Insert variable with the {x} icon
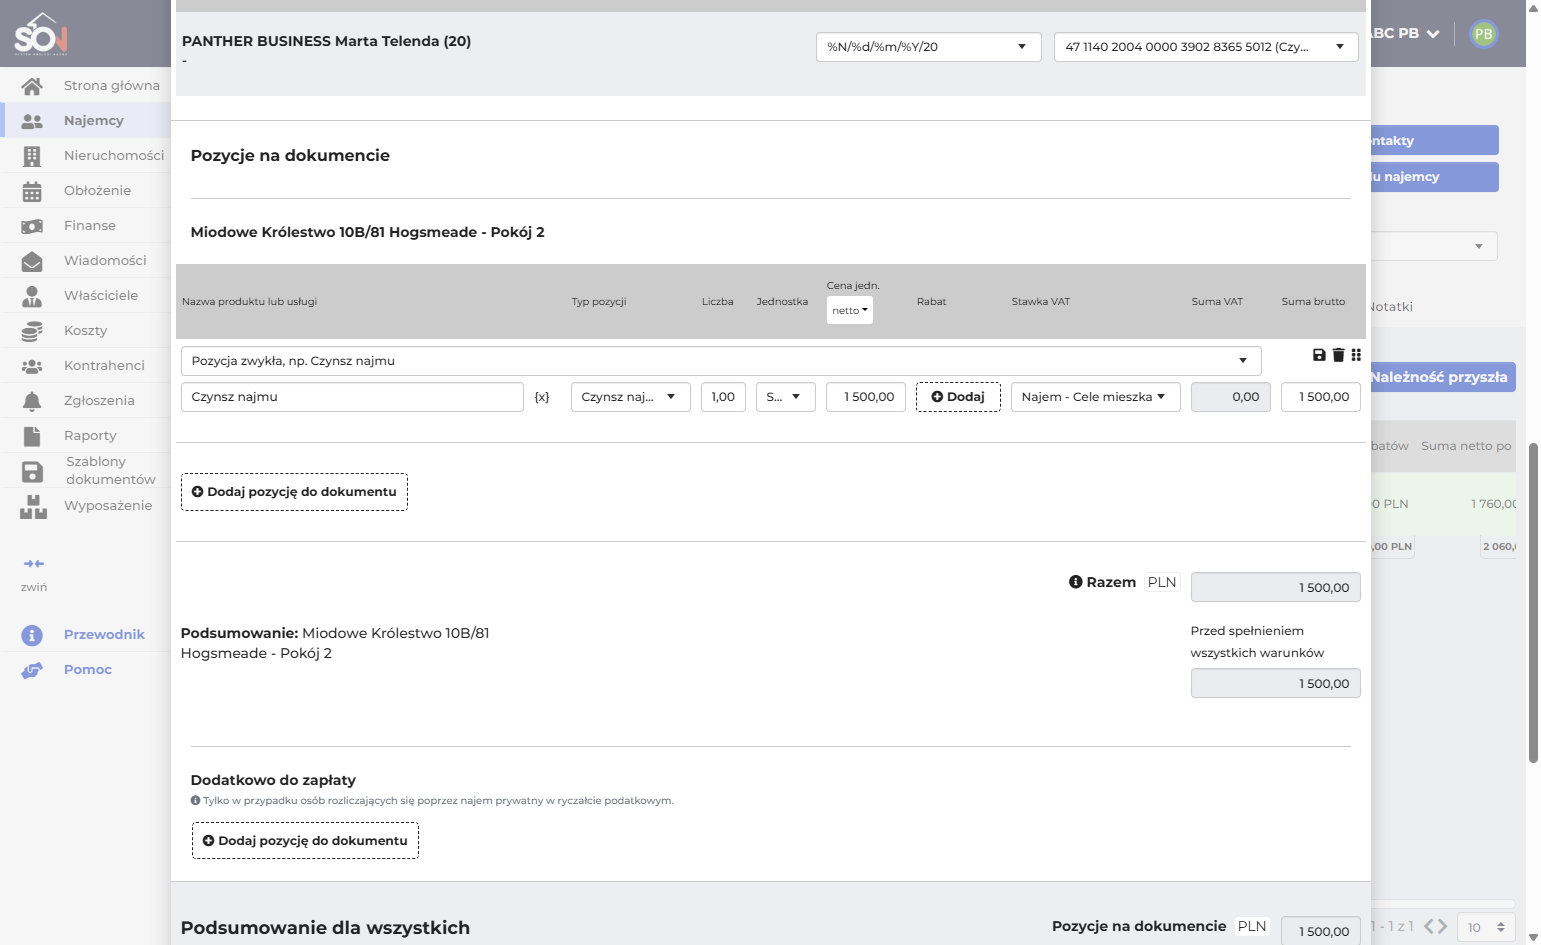Viewport: 1541px width, 945px height. click(542, 397)
